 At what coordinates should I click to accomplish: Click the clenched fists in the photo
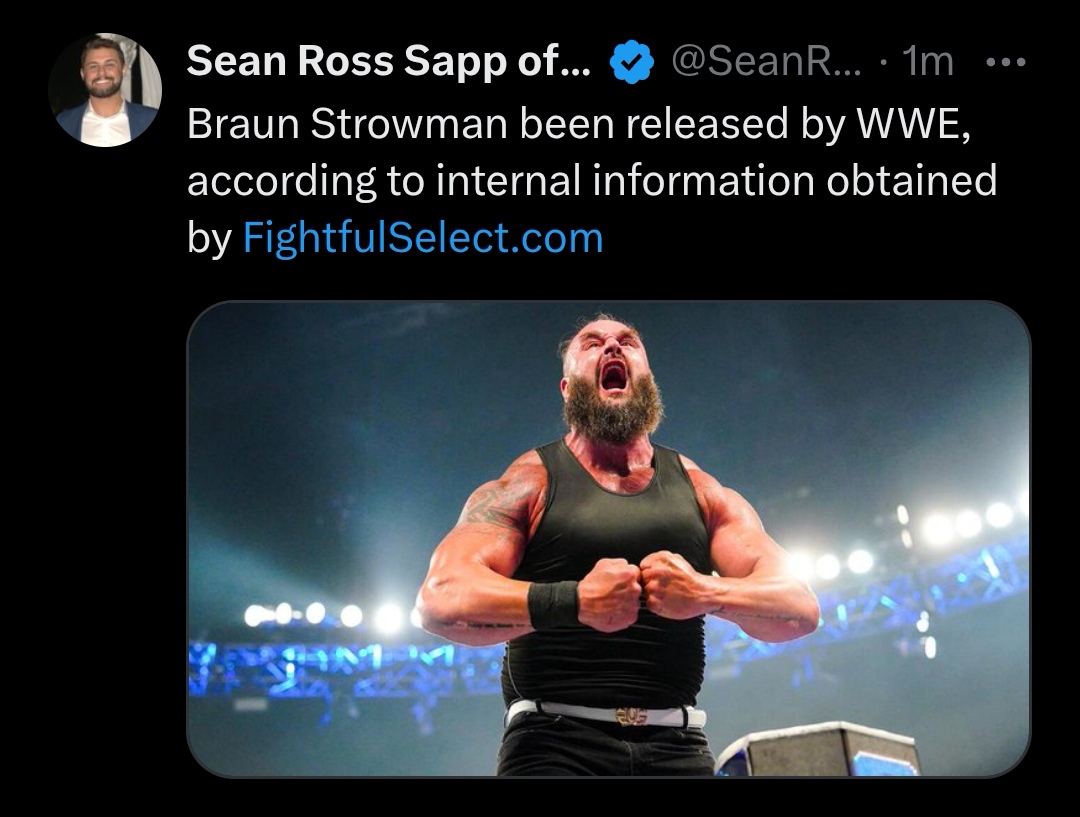tap(640, 590)
